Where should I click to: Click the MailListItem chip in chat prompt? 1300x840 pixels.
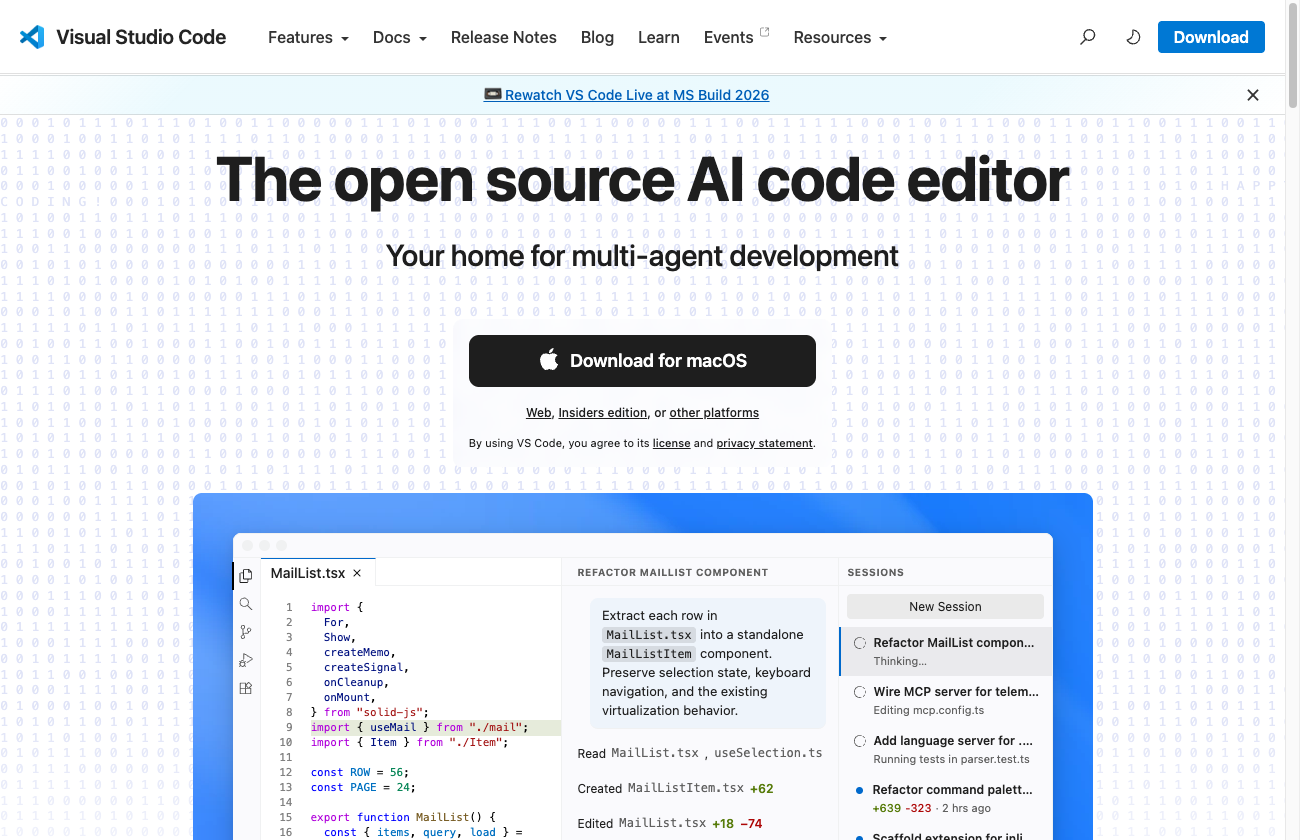tap(649, 654)
